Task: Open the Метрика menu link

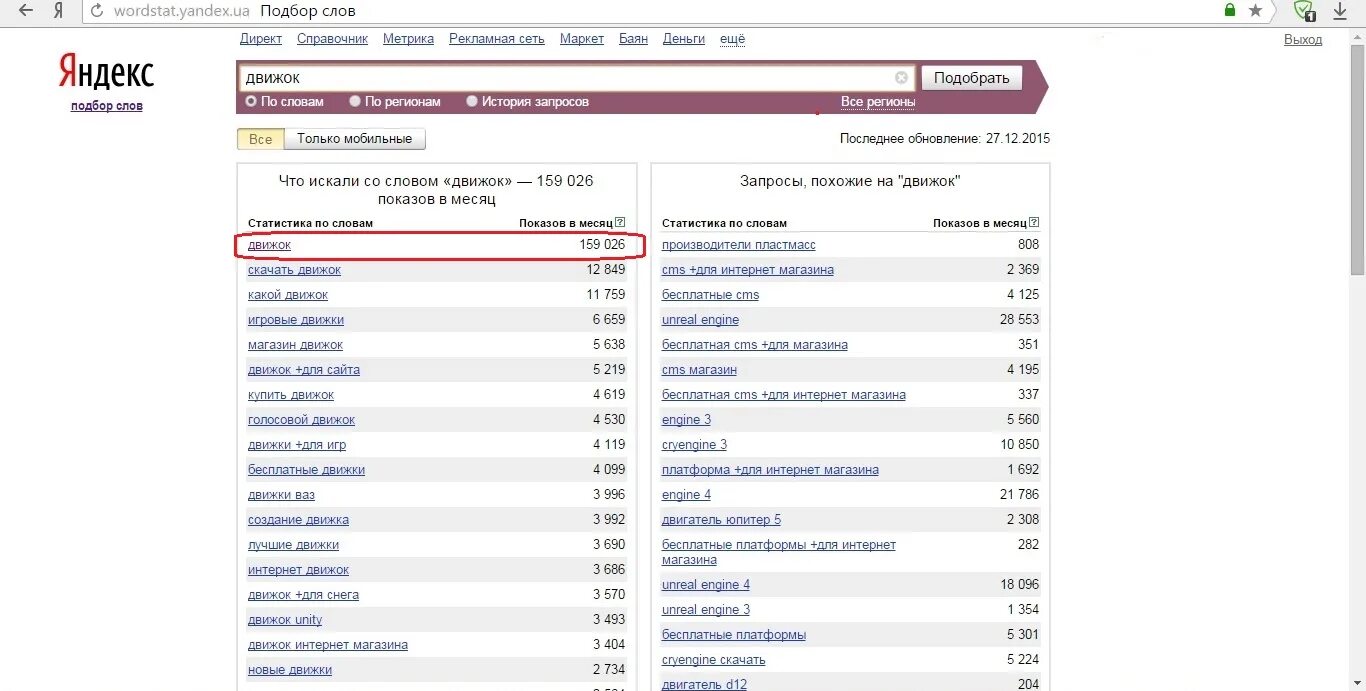Action: (x=408, y=38)
